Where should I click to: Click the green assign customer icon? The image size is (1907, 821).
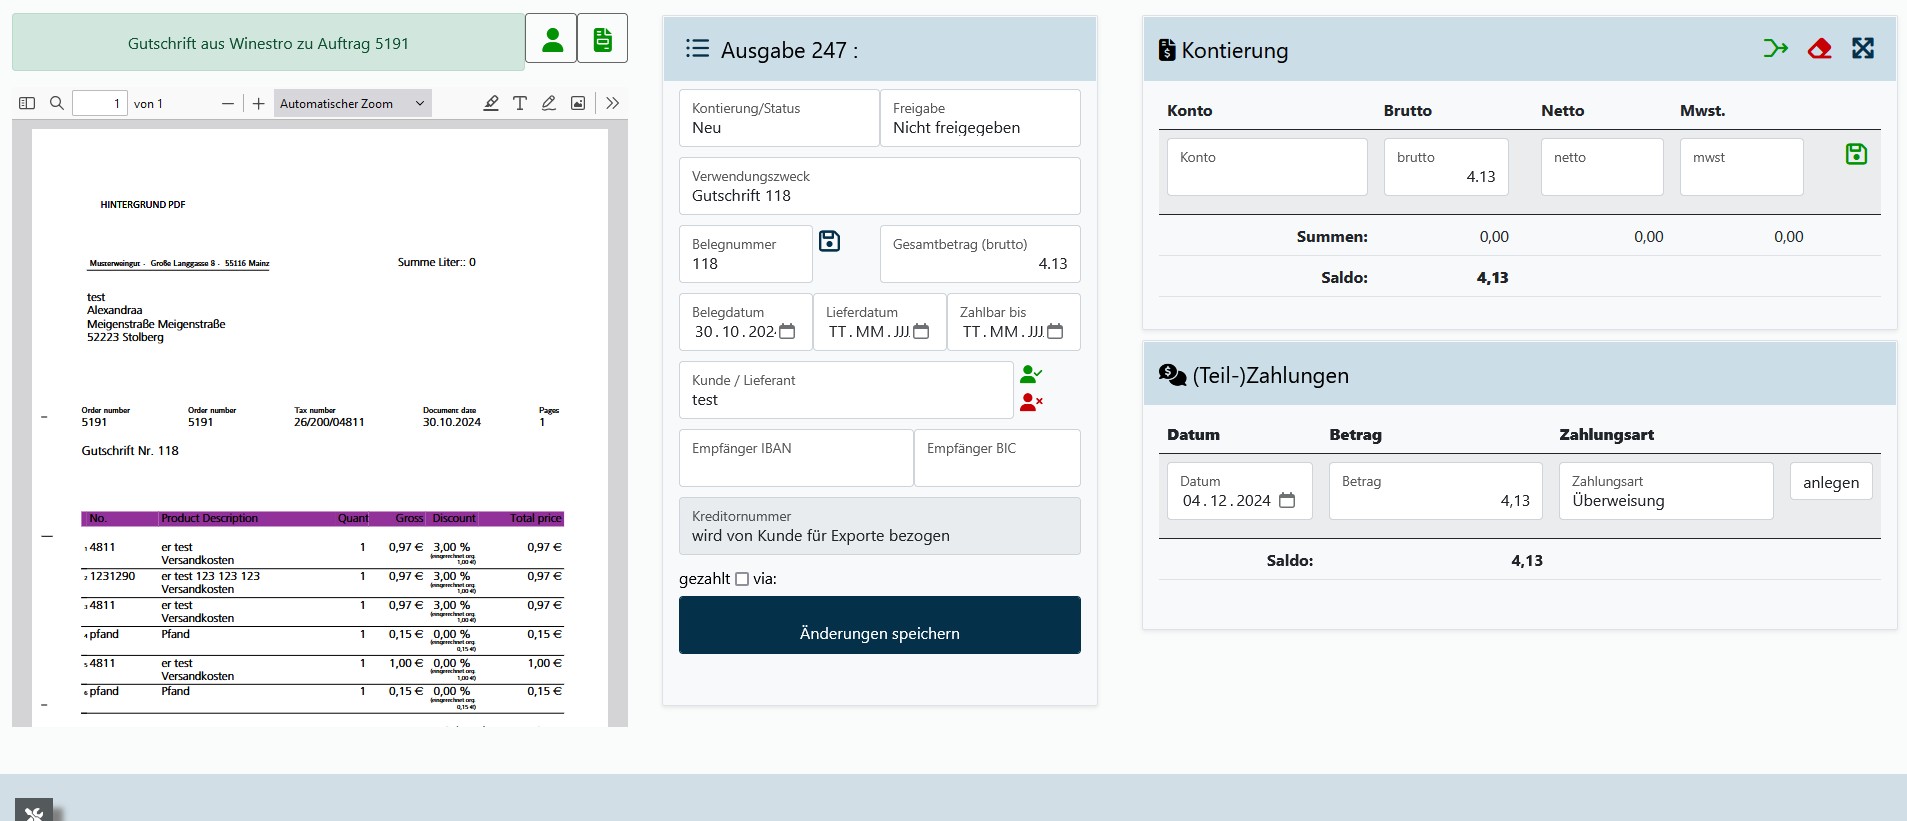[x=1031, y=374]
